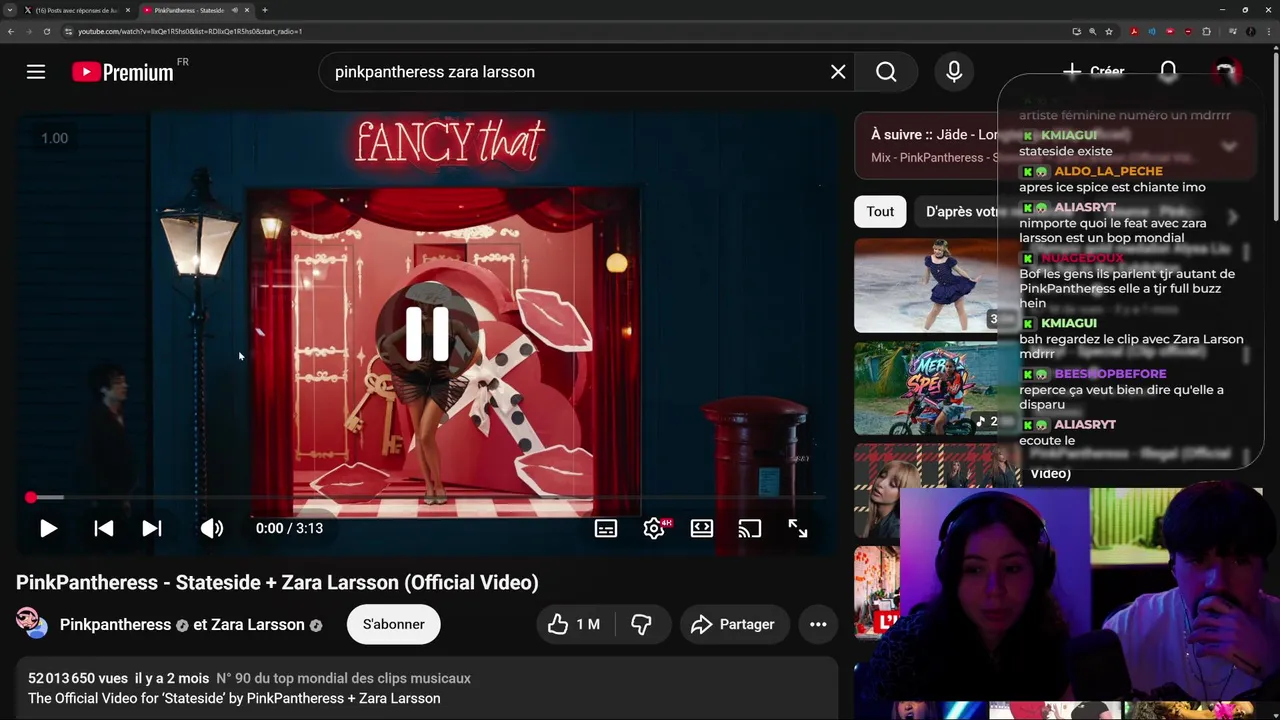Image resolution: width=1280 pixels, height=720 pixels.
Task: Open the notifications bell
Action: point(1168,72)
